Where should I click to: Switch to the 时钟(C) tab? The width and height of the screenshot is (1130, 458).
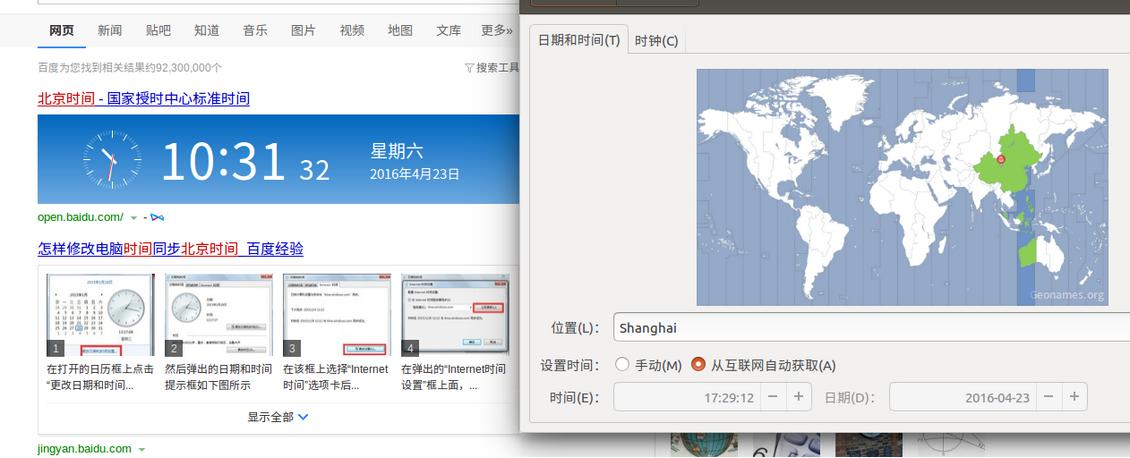point(657,40)
